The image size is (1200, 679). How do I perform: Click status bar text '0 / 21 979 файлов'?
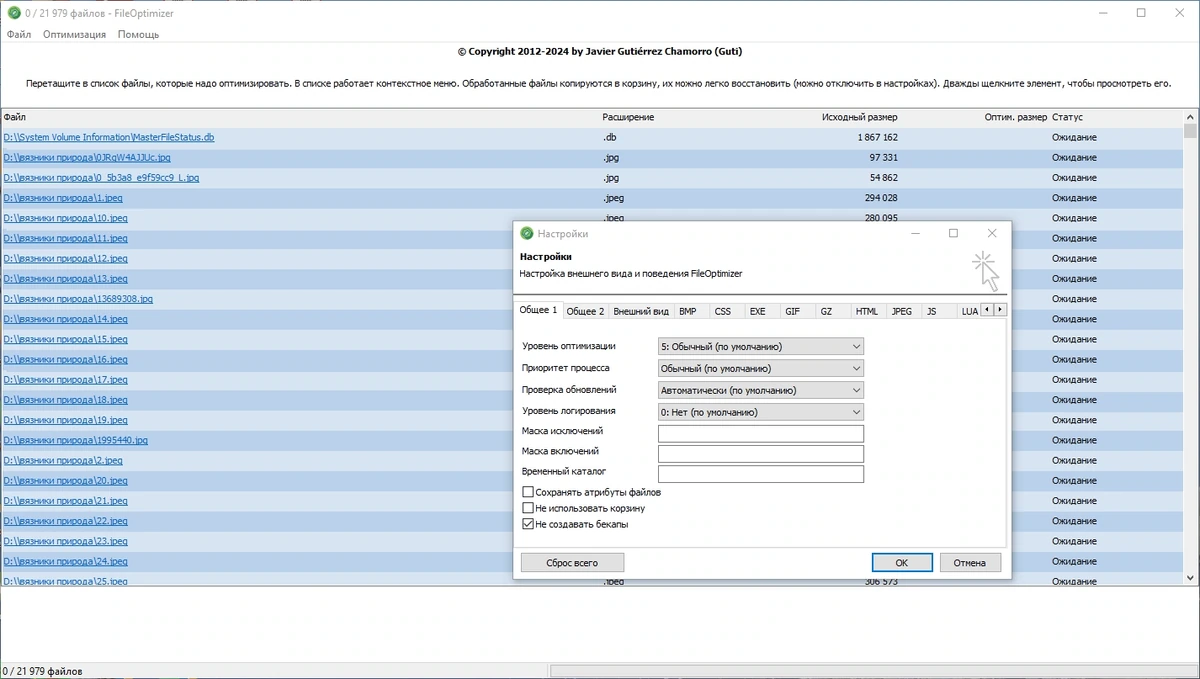(42, 671)
